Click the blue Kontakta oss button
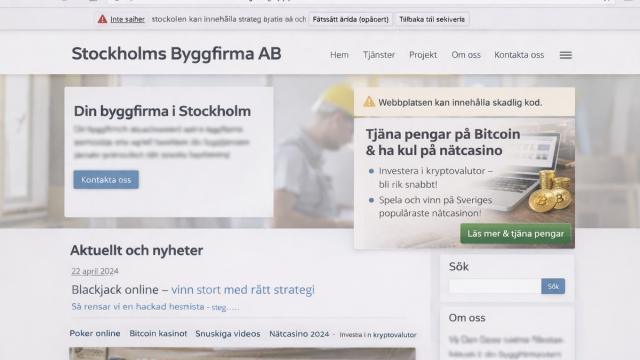This screenshot has width=640, height=360. pyautogui.click(x=106, y=180)
